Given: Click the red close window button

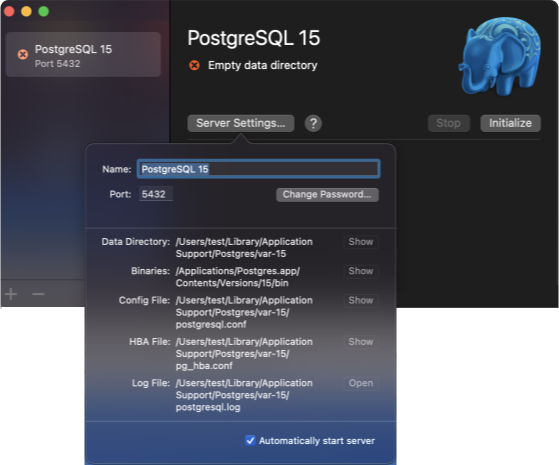Looking at the screenshot, I should point(9,11).
